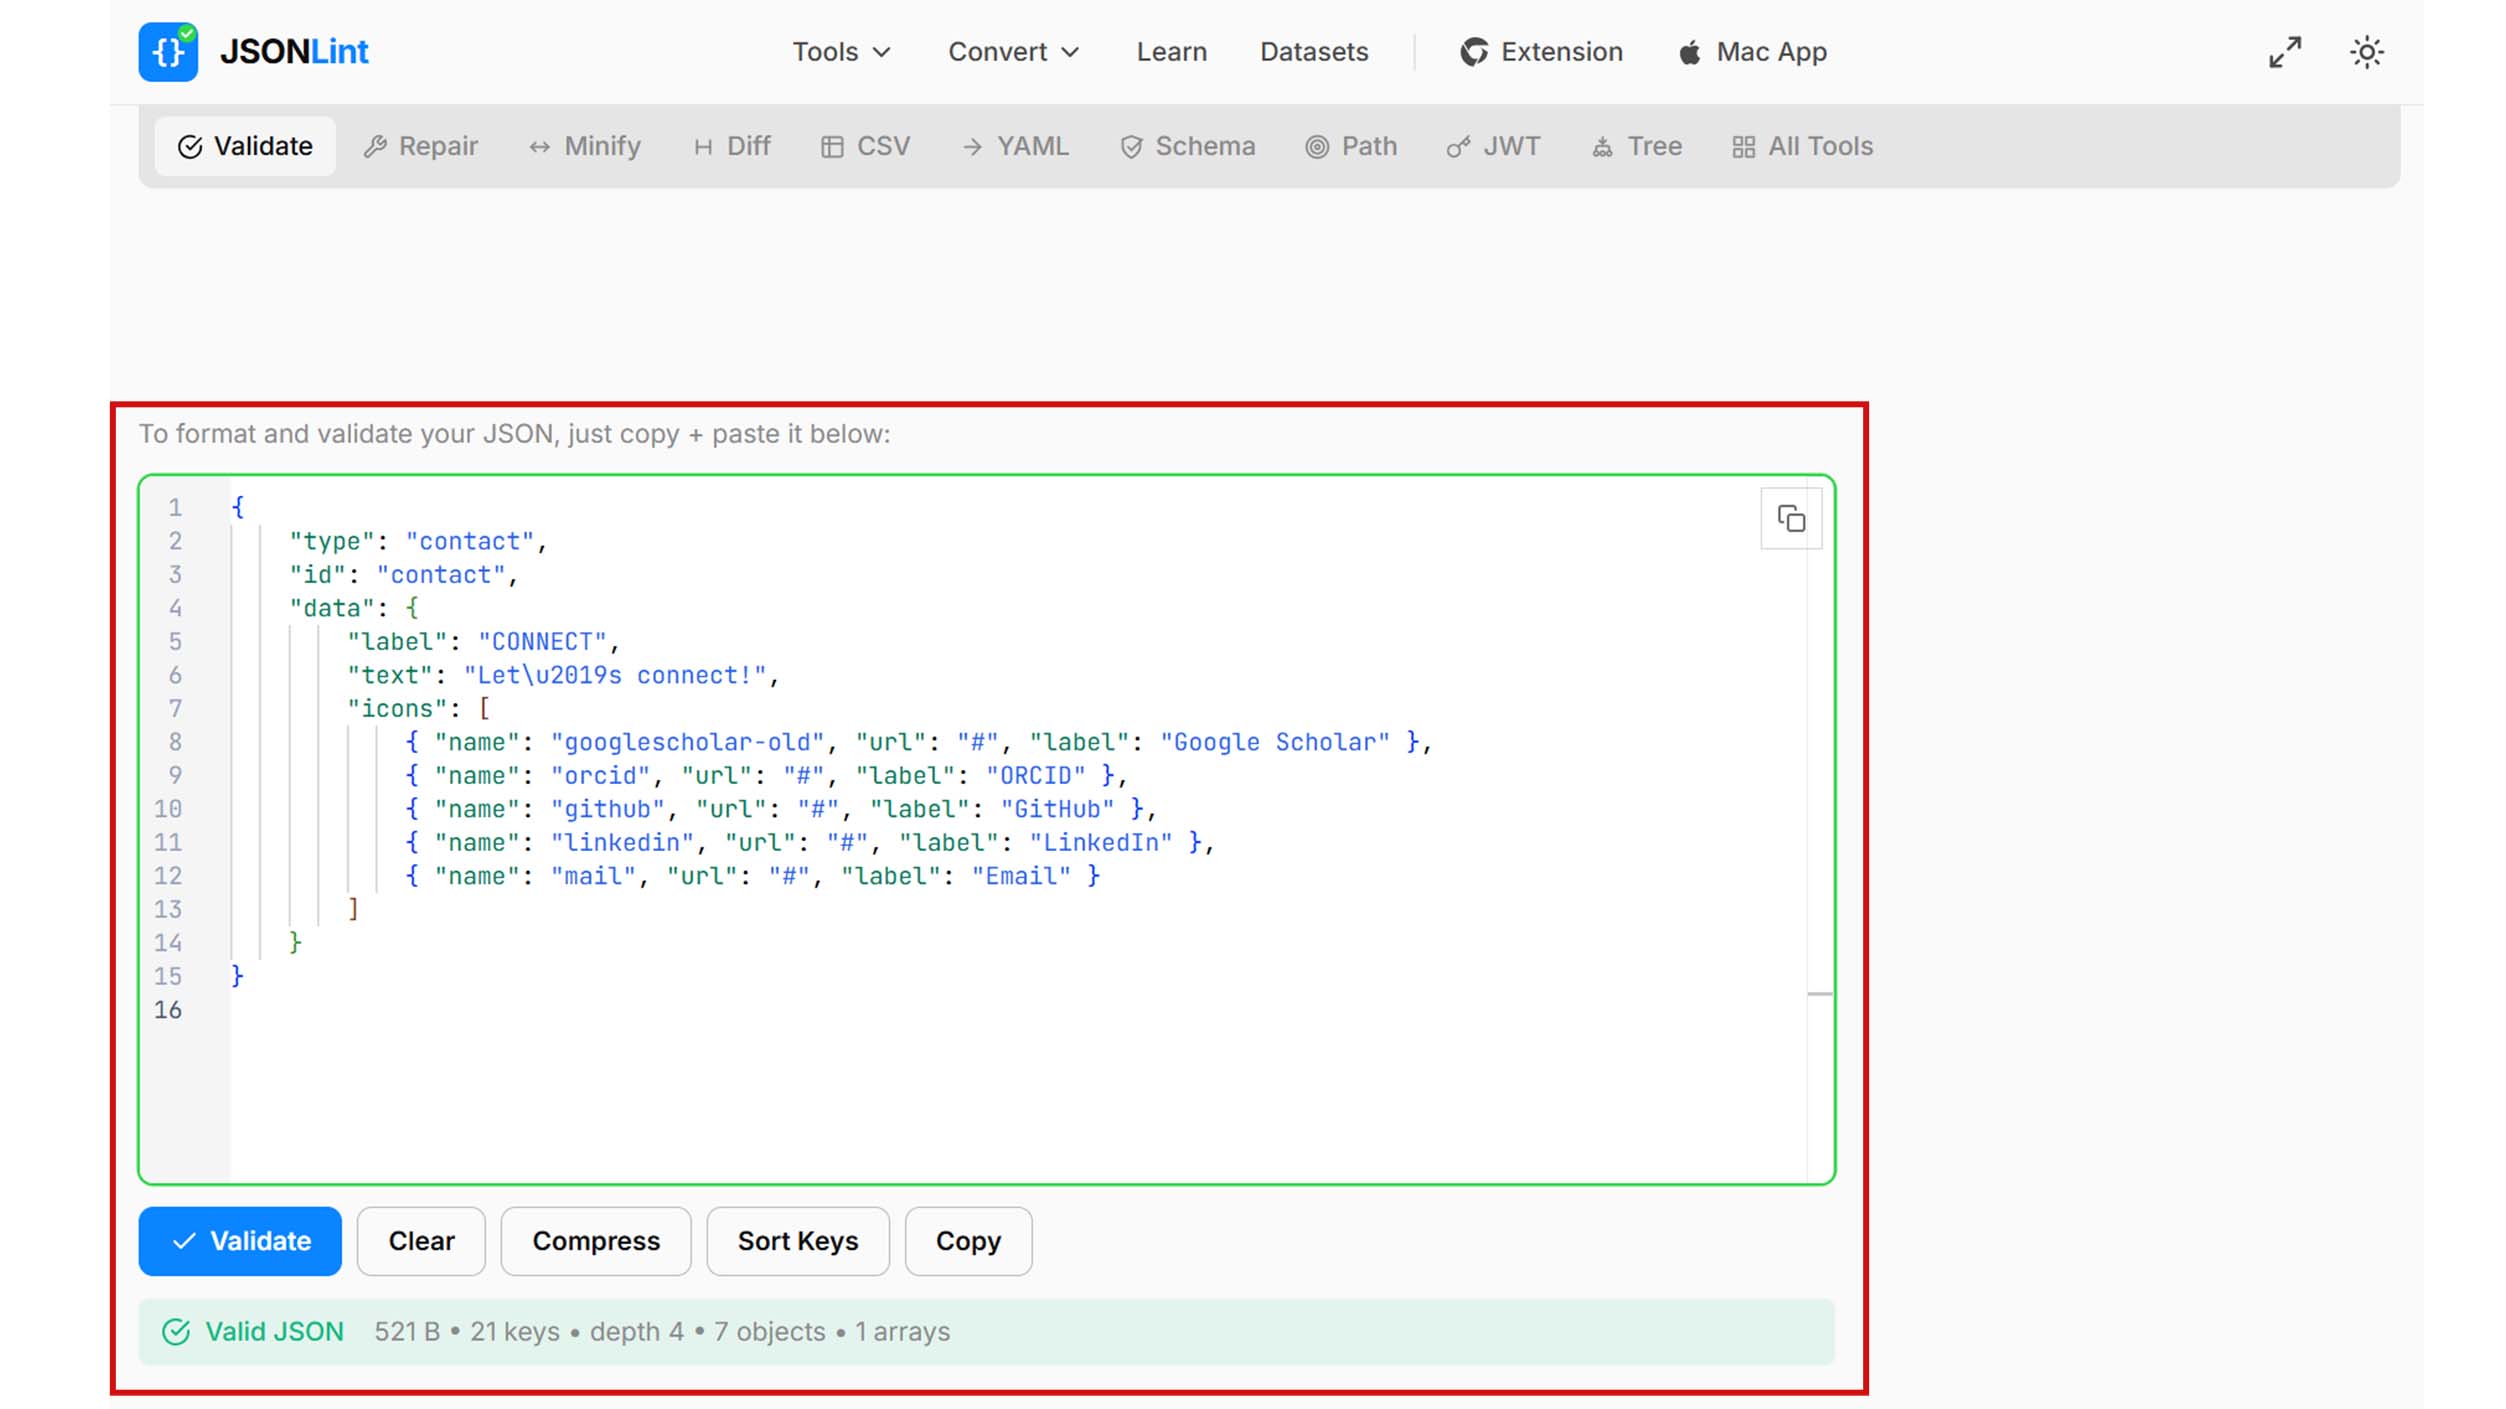Expand the Tools dropdown menu
Image resolution: width=2506 pixels, height=1409 pixels.
coord(841,52)
